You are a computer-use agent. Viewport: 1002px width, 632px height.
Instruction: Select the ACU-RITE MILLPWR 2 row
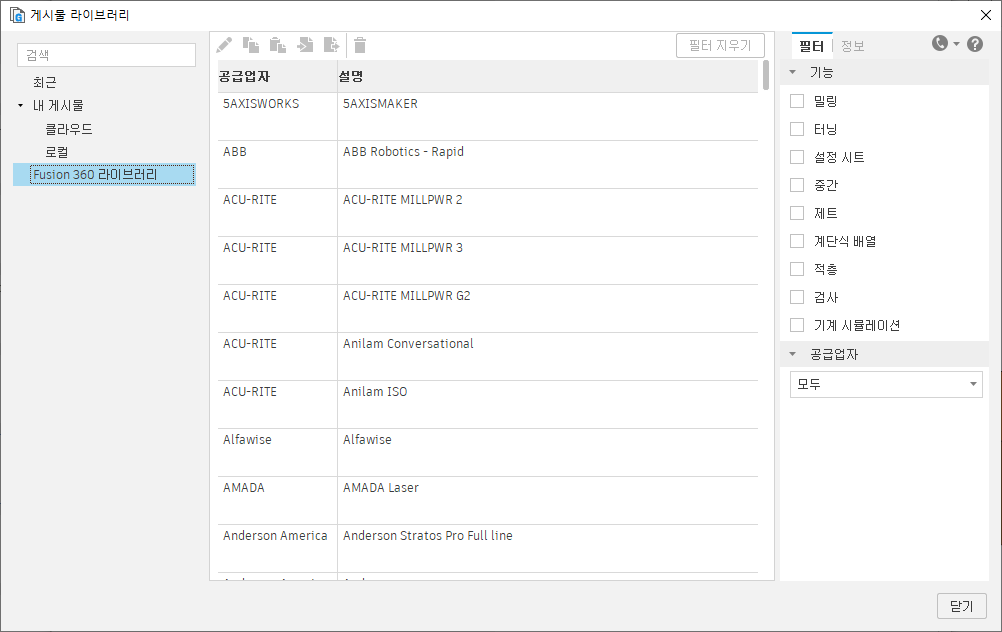click(488, 213)
